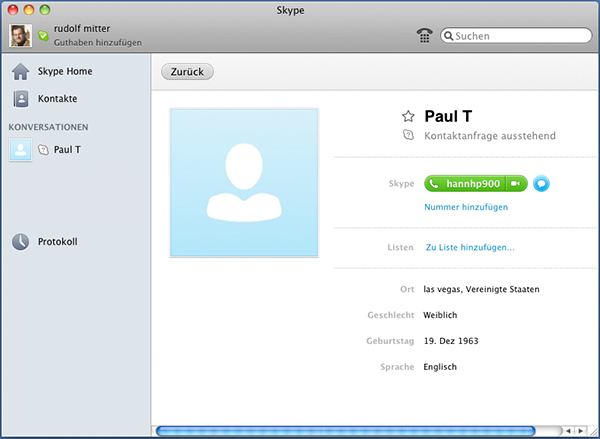Click Paul T's sidebar avatar thumbnail
Screen dimensions: 600x439
tap(21, 150)
